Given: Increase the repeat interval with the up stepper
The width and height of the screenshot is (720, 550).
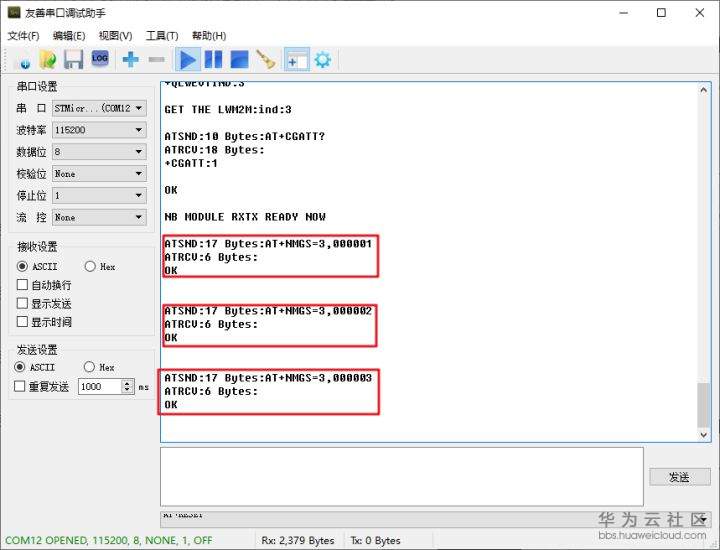Looking at the screenshot, I should [x=128, y=382].
